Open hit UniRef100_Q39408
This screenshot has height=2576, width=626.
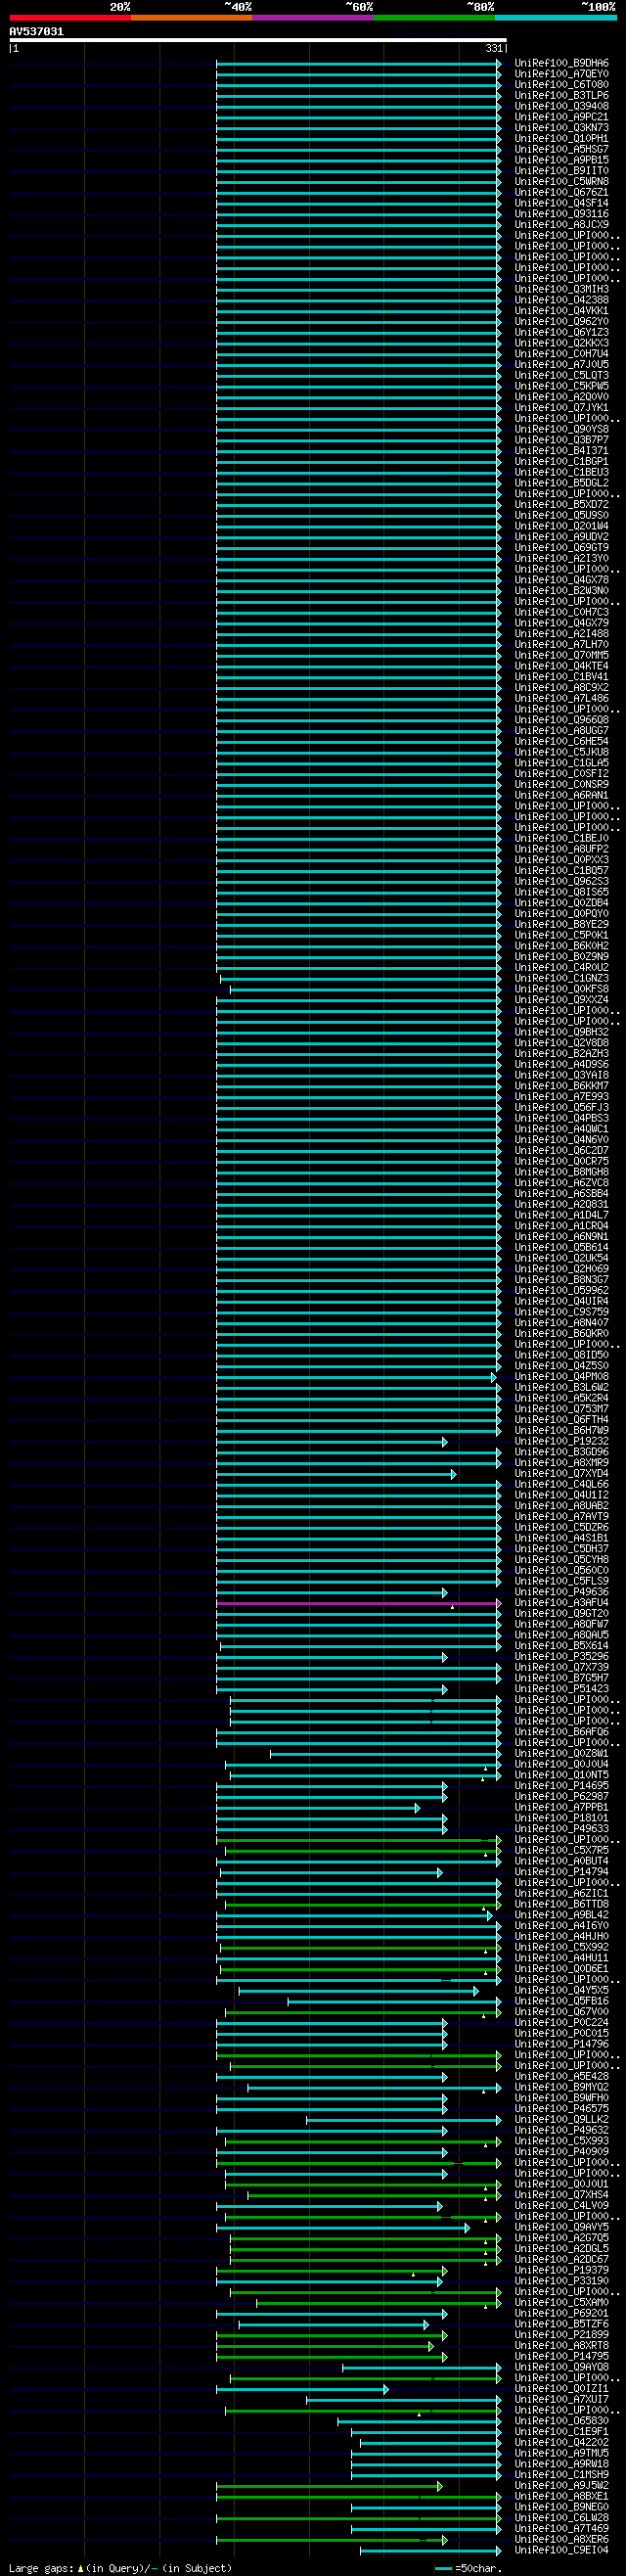coord(562,106)
